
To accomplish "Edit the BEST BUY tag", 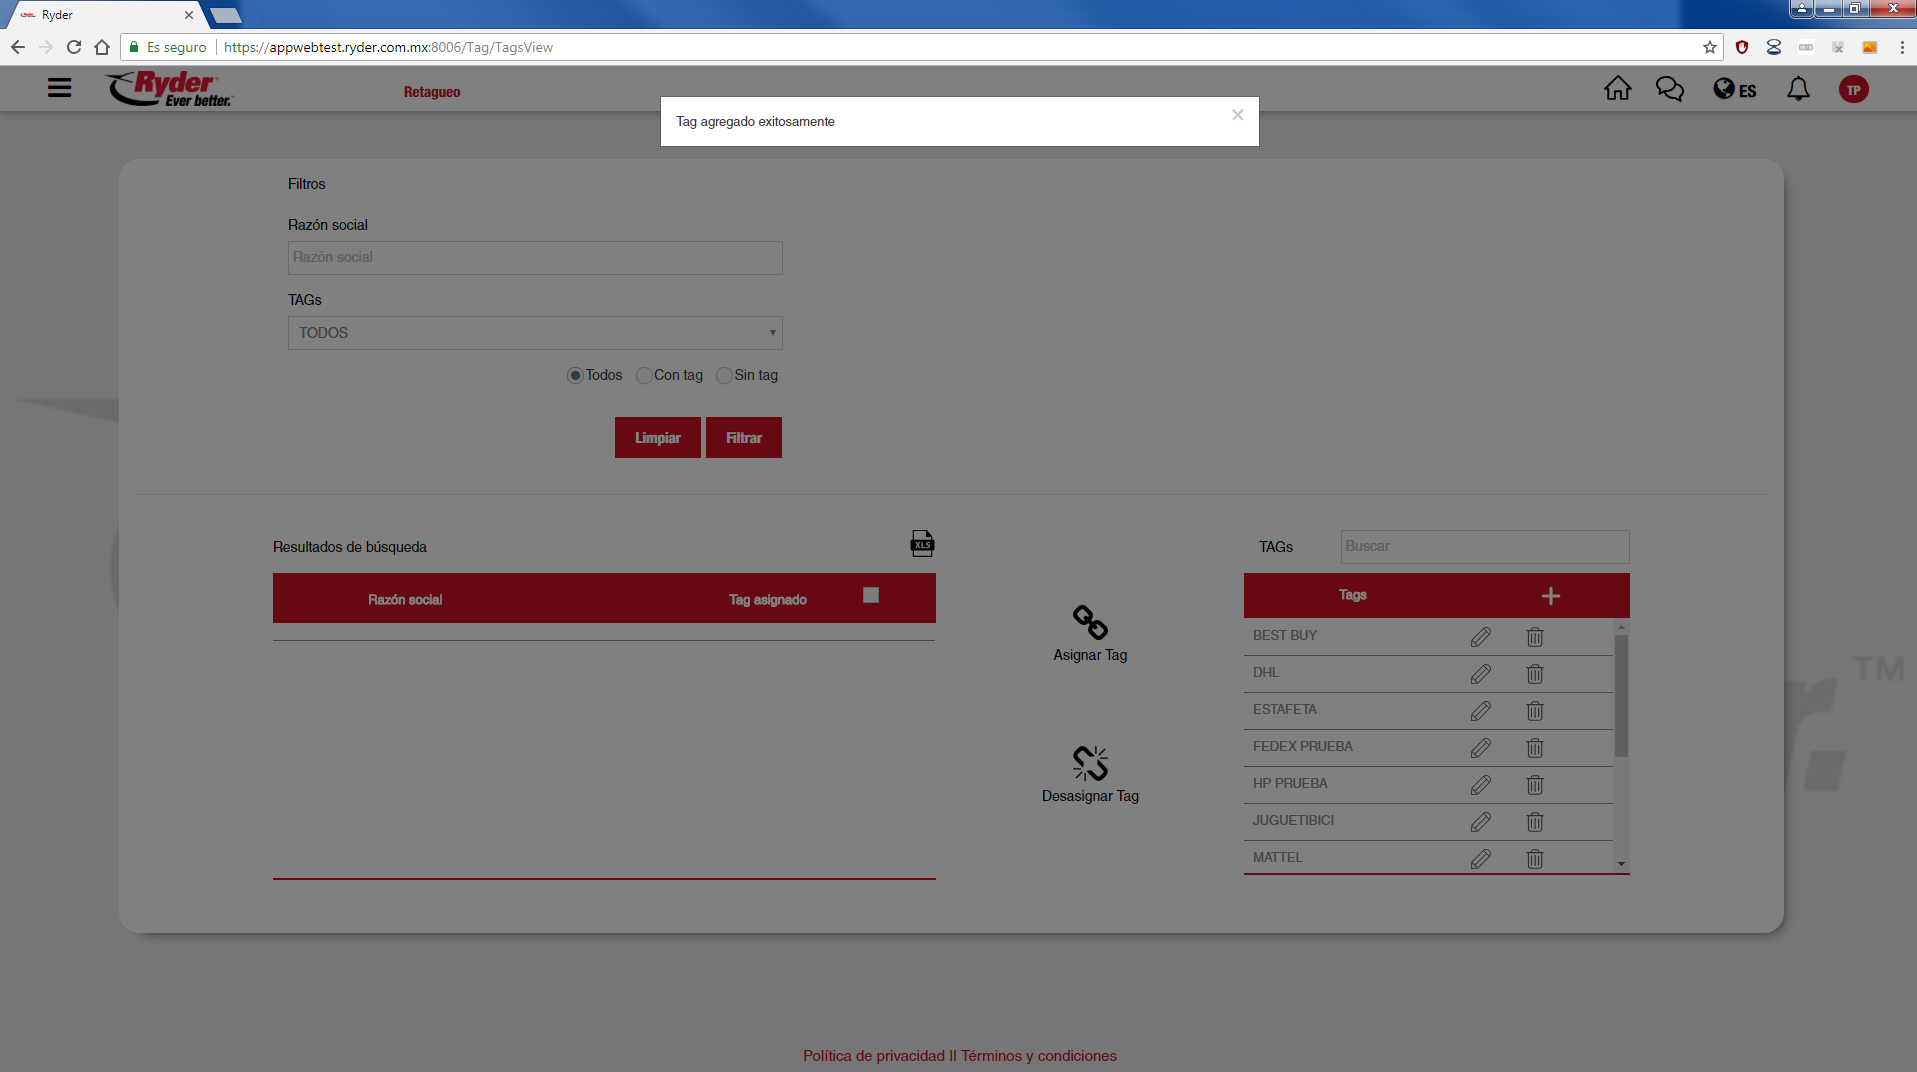I will pyautogui.click(x=1481, y=637).
